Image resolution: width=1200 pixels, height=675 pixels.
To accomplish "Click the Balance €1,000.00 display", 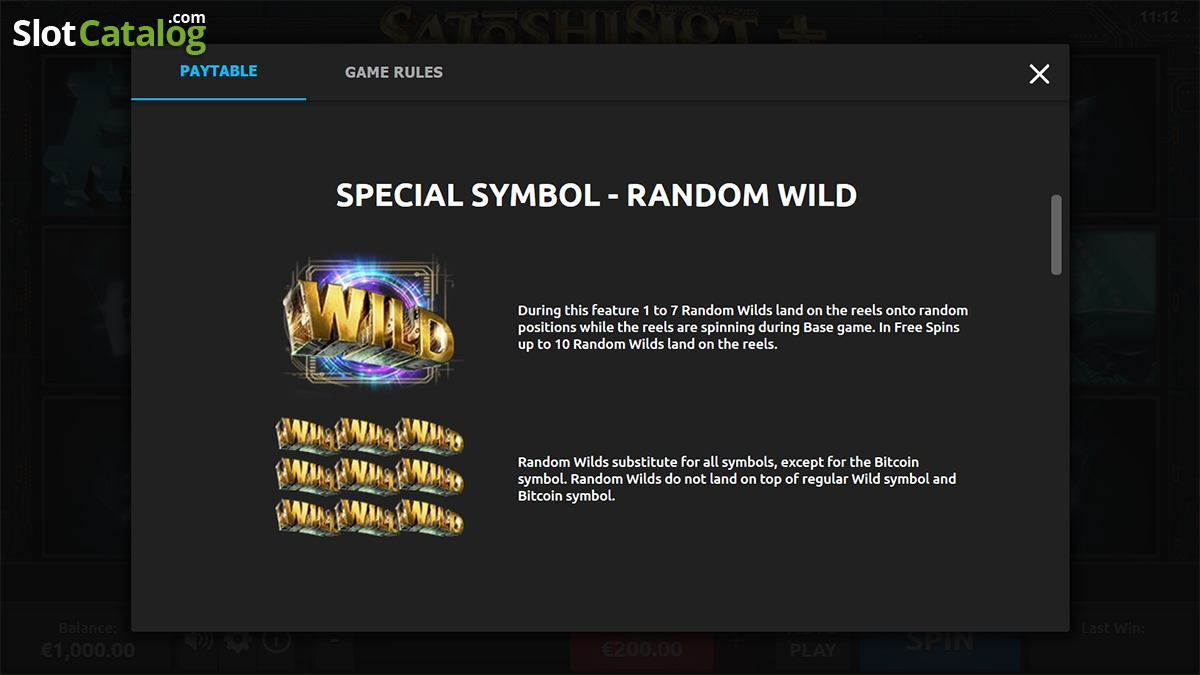I will click(88, 640).
